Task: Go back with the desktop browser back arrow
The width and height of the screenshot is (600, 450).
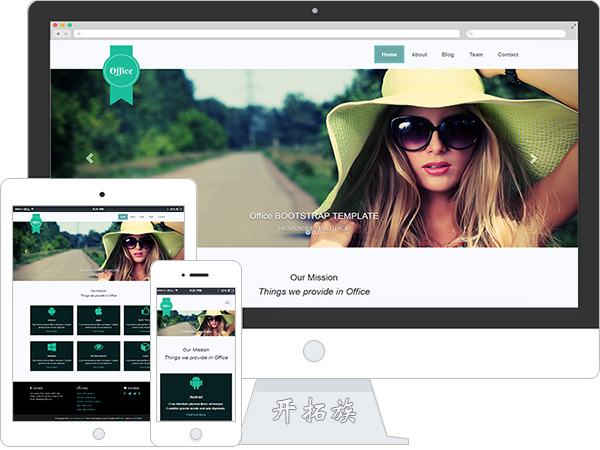Action: pos(58,34)
